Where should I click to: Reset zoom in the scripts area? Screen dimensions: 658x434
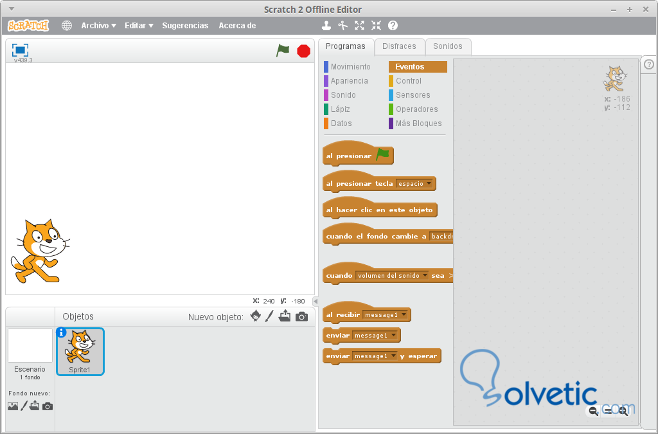click(x=608, y=411)
